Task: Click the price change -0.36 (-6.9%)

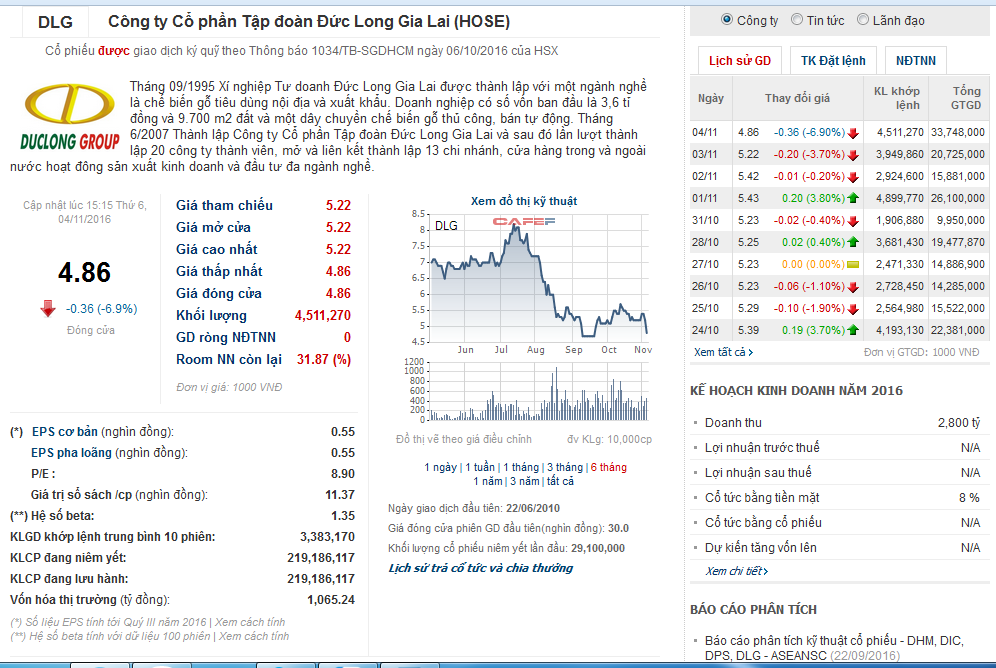Action: pos(102,309)
